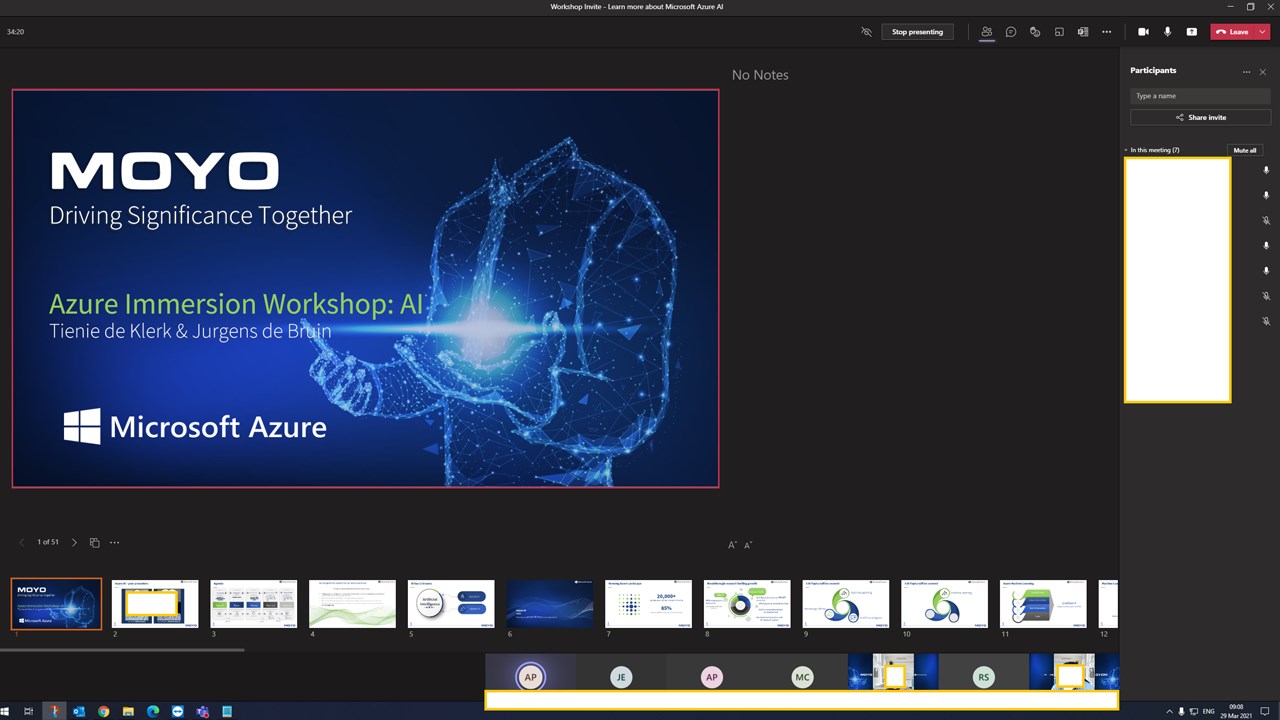
Task: Click the slide thumbnail strip scrollbar
Action: pos(122,650)
